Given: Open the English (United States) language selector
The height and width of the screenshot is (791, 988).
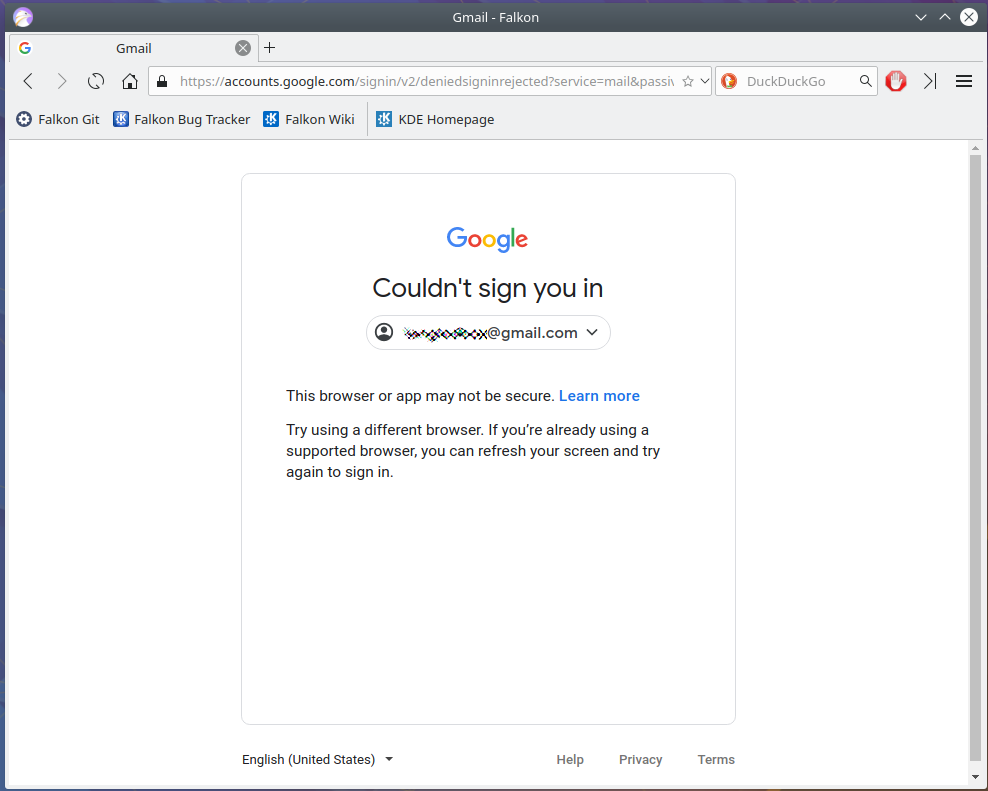Looking at the screenshot, I should tap(317, 759).
